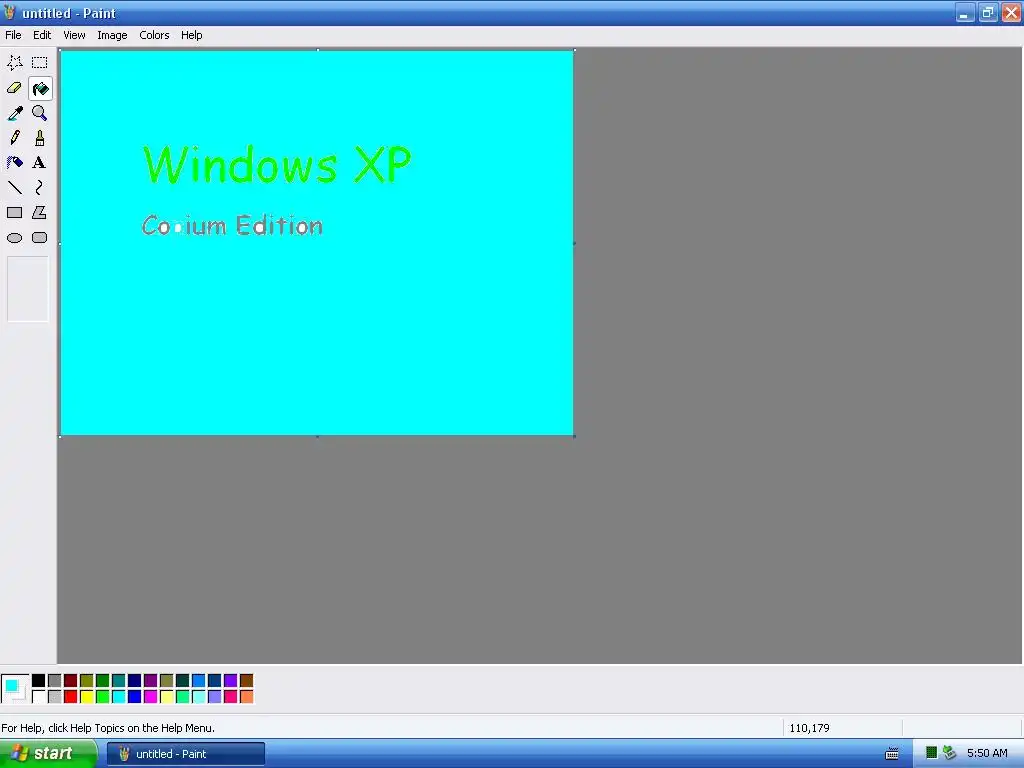Choose the Eraser tool
Image resolution: width=1024 pixels, height=768 pixels.
point(14,88)
